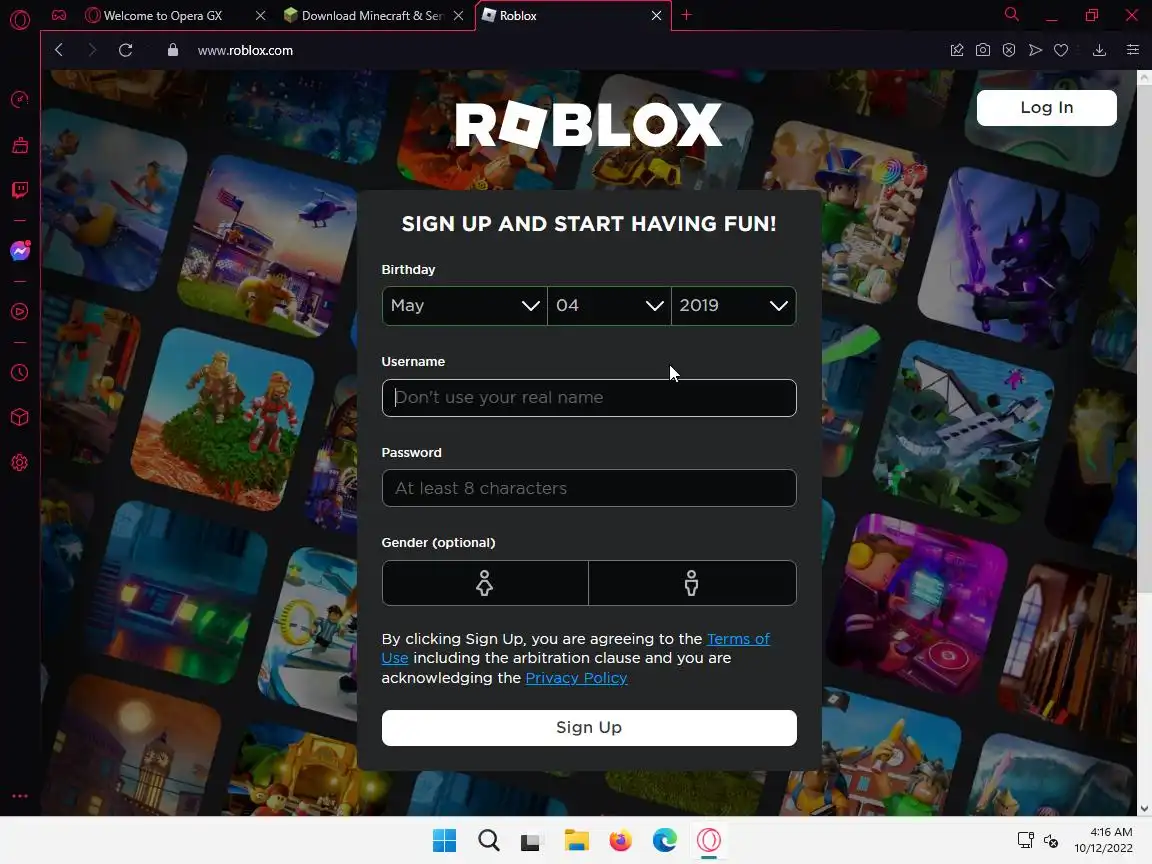Close the Welcome to Opera GX tab
Image resolution: width=1152 pixels, height=864 pixels.
[x=260, y=15]
